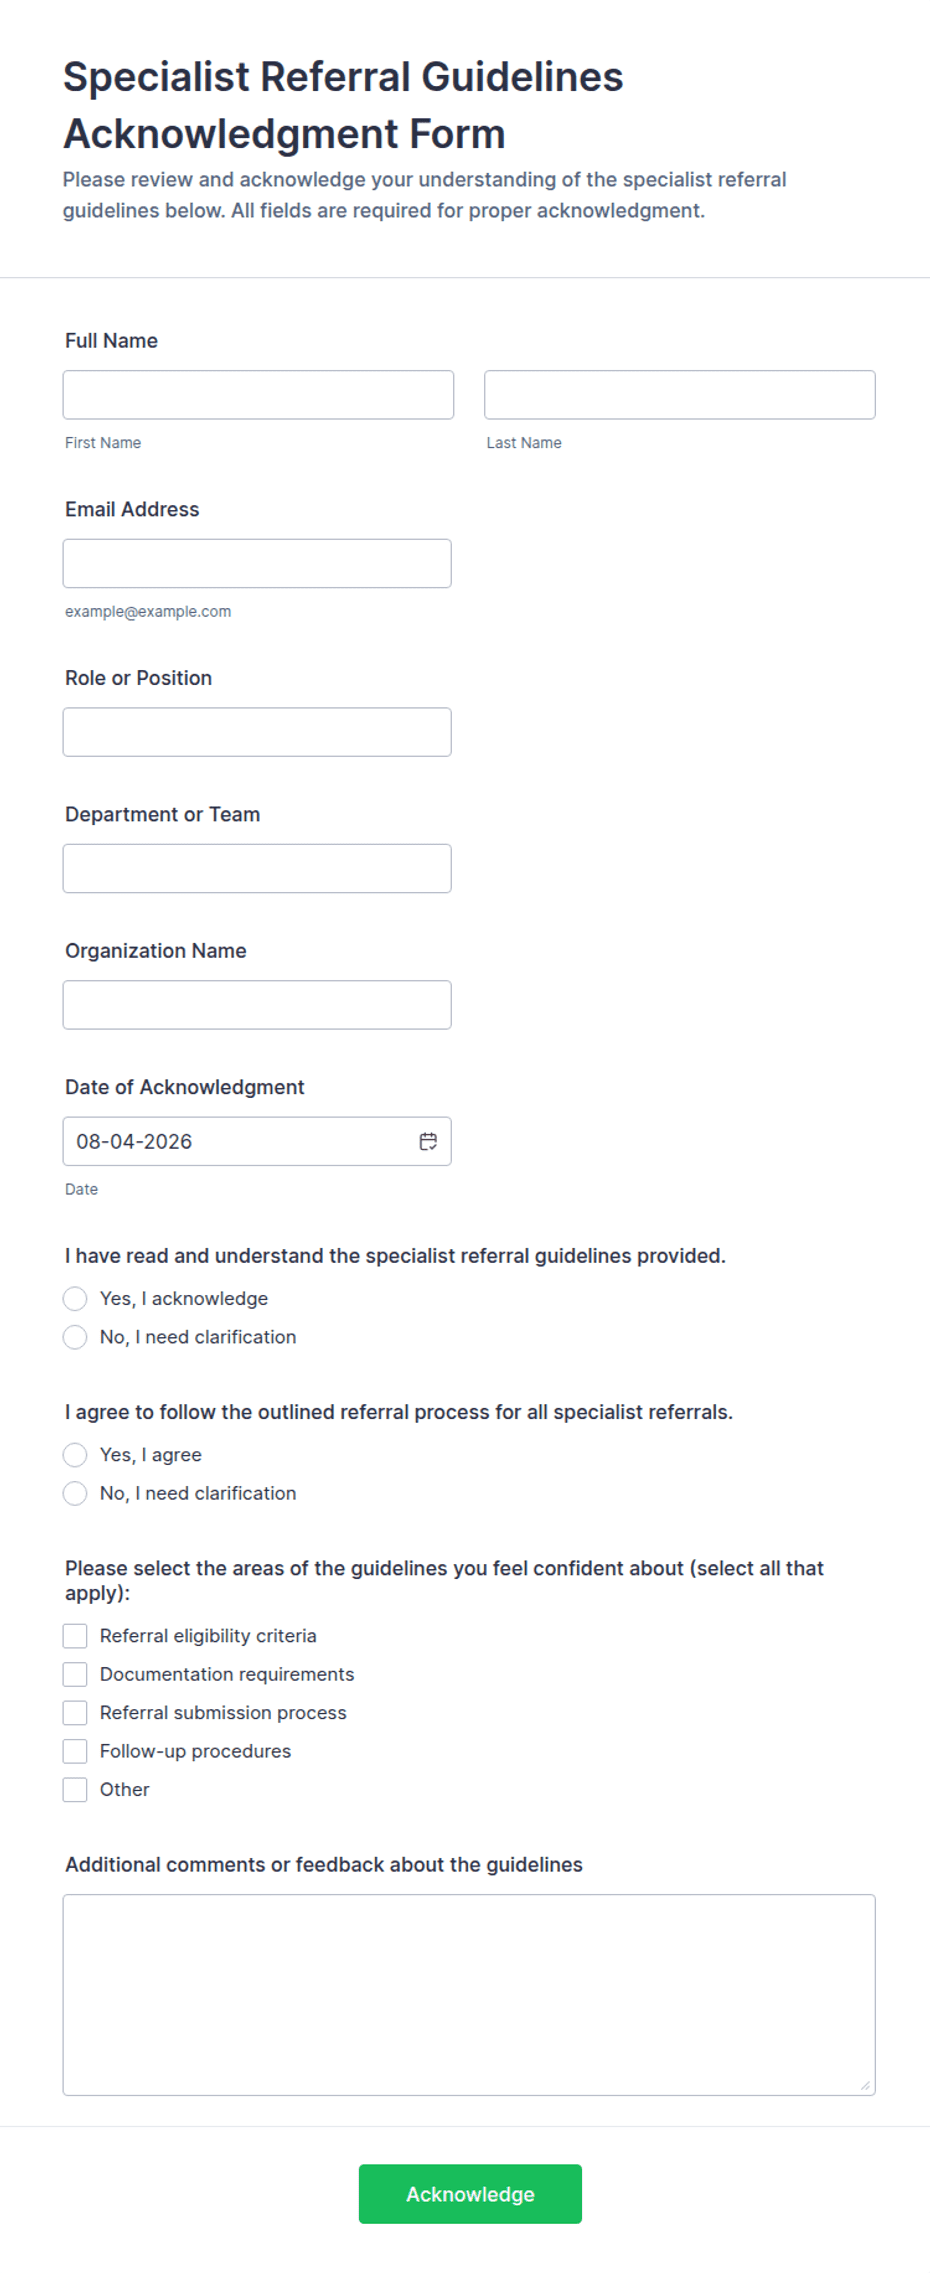Click the First Name input field
930x2273 pixels.
pyautogui.click(x=258, y=395)
